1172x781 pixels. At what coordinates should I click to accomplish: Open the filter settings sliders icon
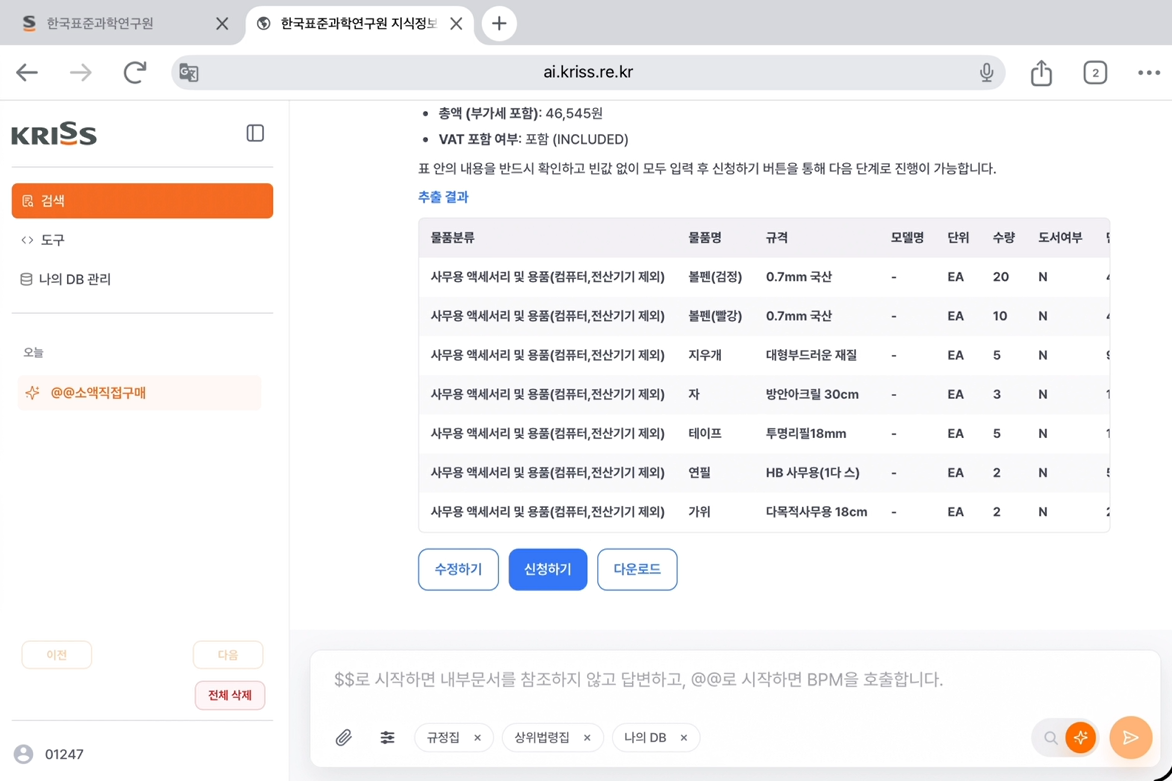(x=387, y=738)
